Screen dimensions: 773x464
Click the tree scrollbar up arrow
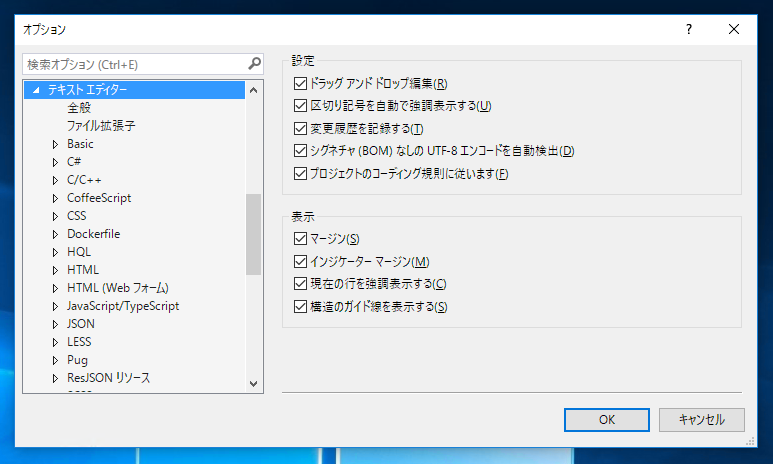point(254,90)
